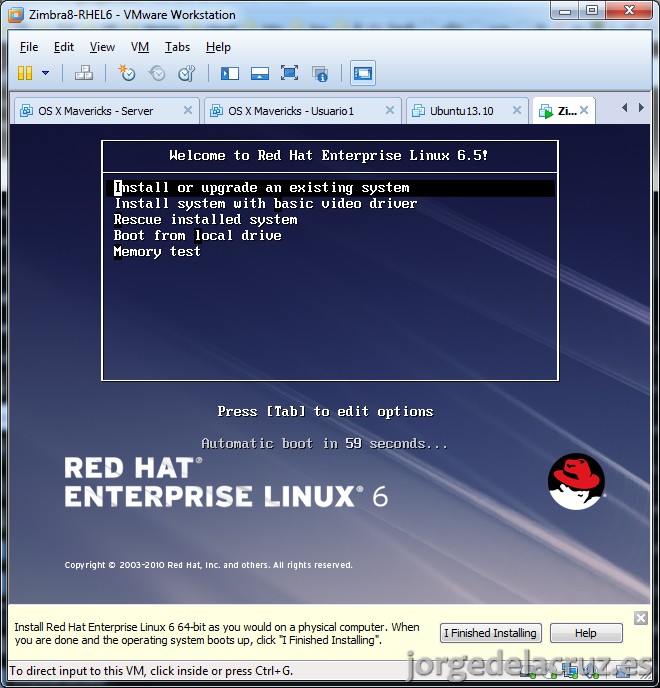Select Install or upgrade an existing system
Image resolution: width=660 pixels, height=688 pixels.
330,188
